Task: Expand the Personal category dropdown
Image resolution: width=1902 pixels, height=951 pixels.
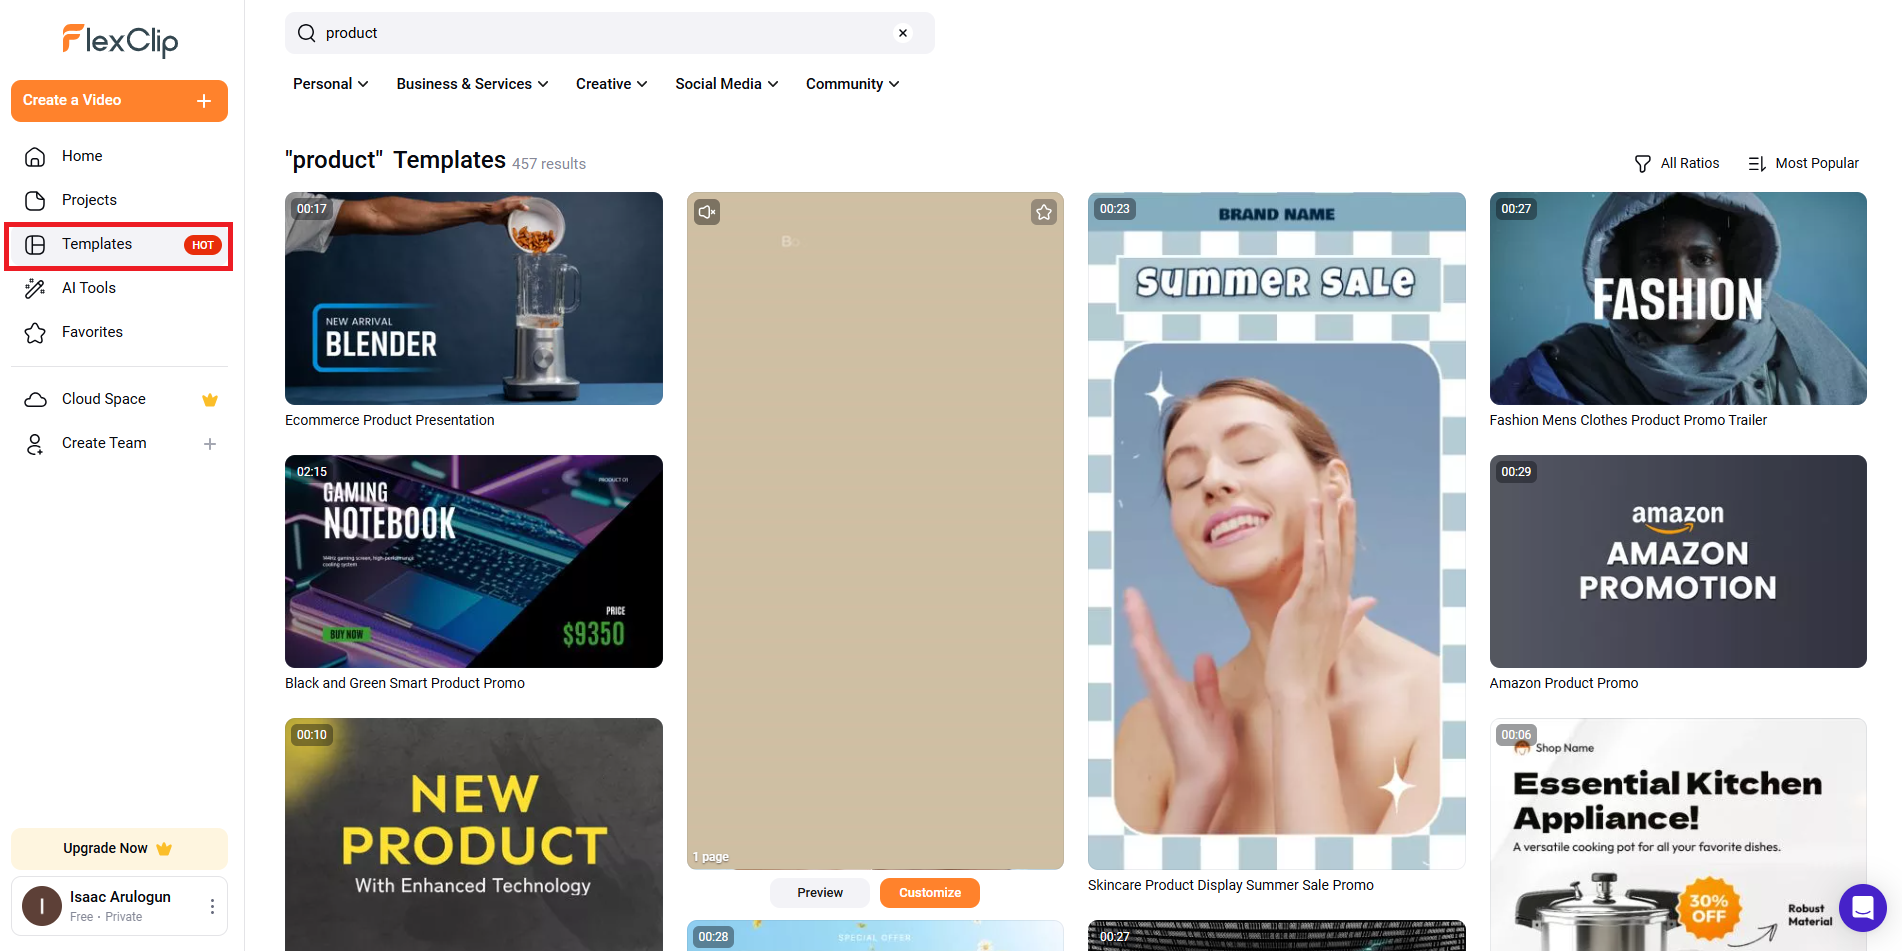Action: point(331,84)
